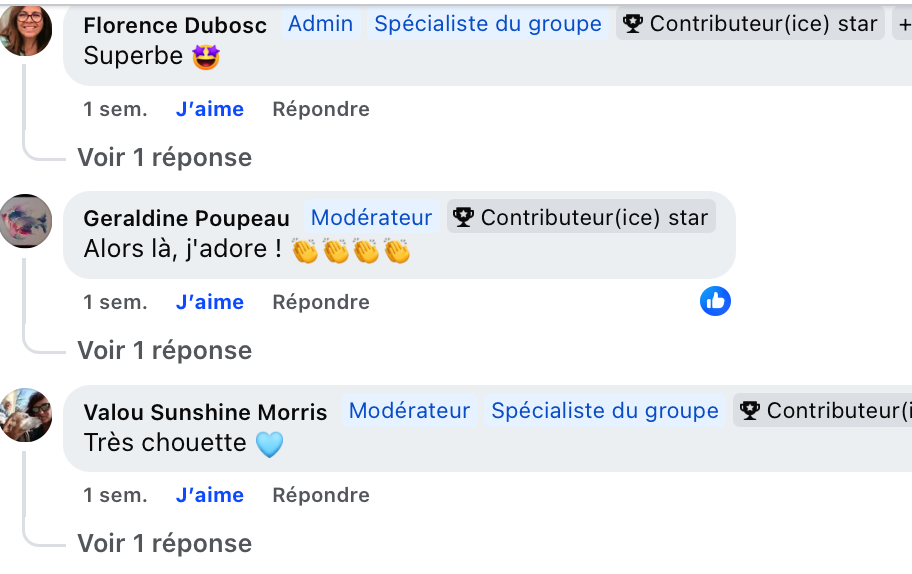Viewport: 912px width, 574px height.
Task: Expand the reply under Florence's comment
Action: pyautogui.click(x=165, y=157)
